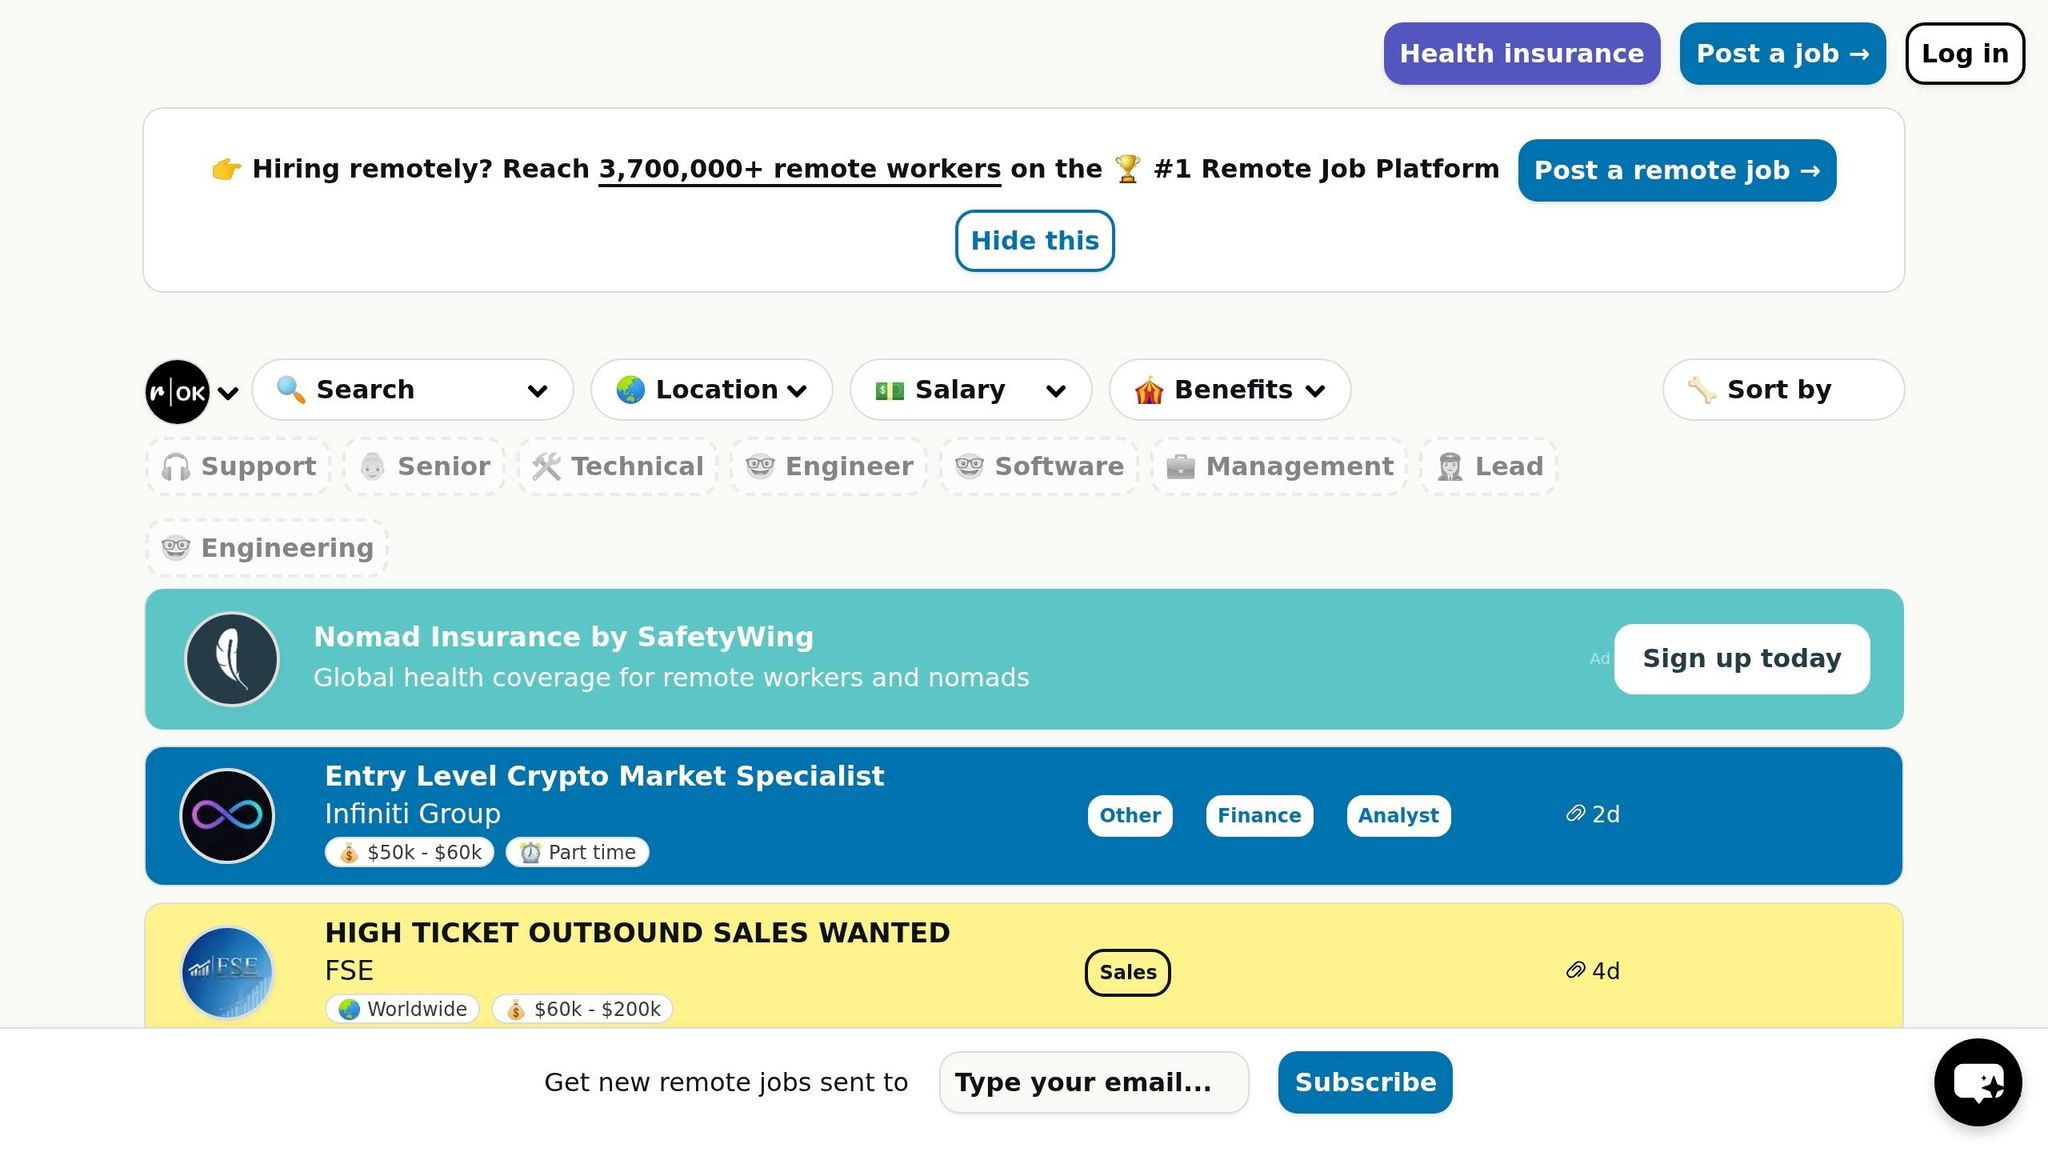Image resolution: width=2048 pixels, height=1152 pixels.
Task: Hide the hiring banner with Hide this
Action: pos(1035,241)
